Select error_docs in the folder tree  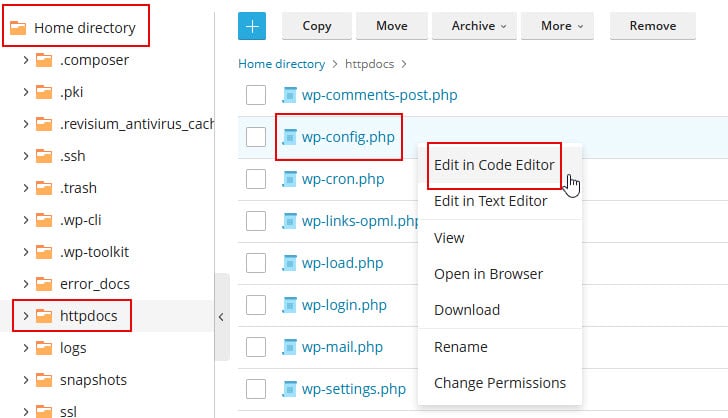coord(95,284)
